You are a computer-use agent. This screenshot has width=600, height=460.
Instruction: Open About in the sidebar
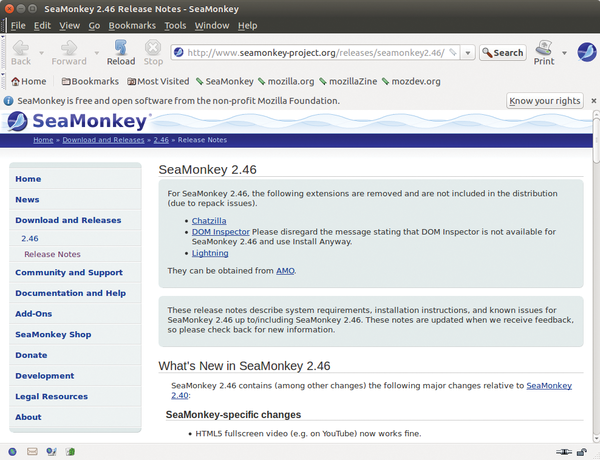(x=28, y=417)
